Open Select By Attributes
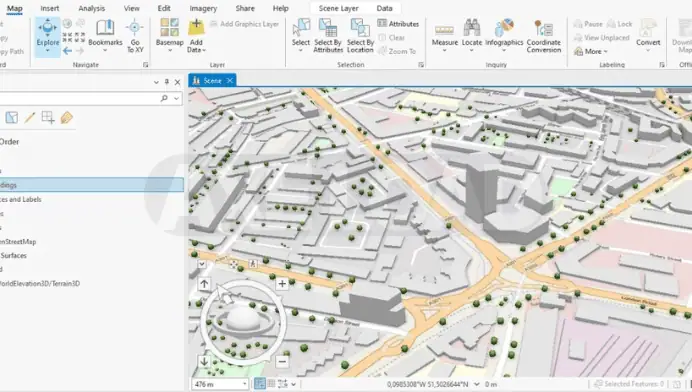The width and height of the screenshot is (692, 392). (328, 35)
